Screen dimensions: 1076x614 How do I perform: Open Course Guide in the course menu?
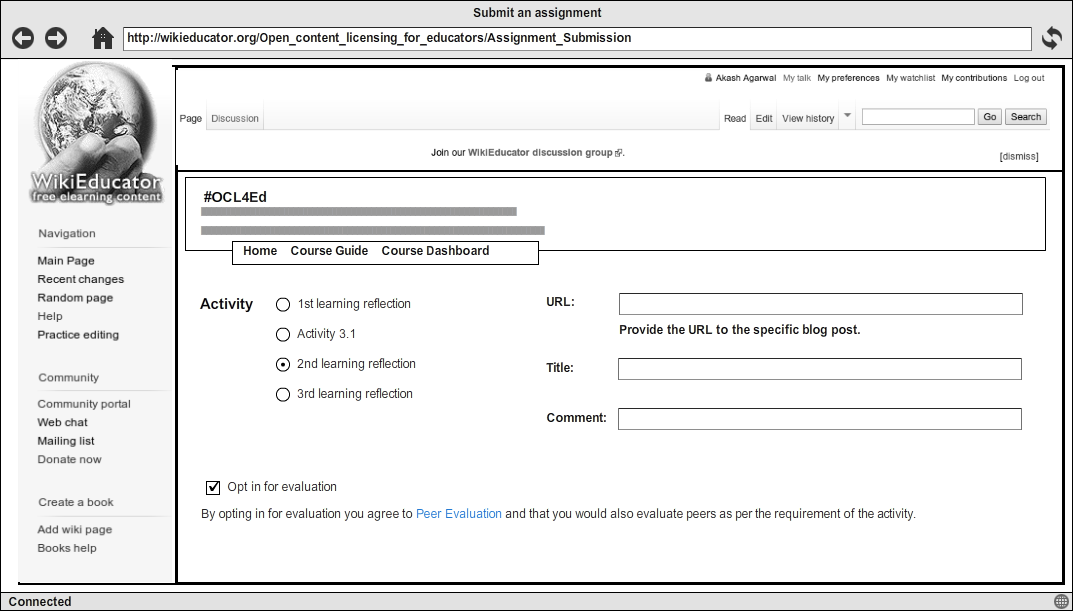point(329,251)
